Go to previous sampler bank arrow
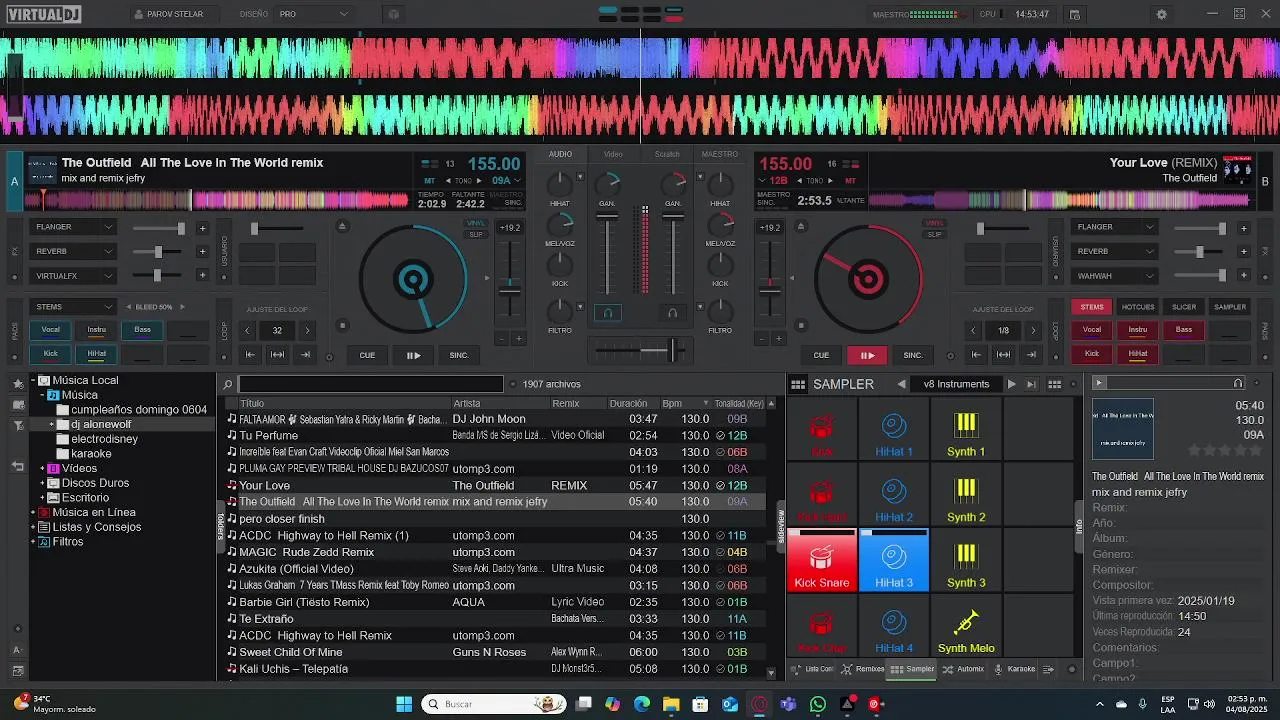 click(x=901, y=384)
